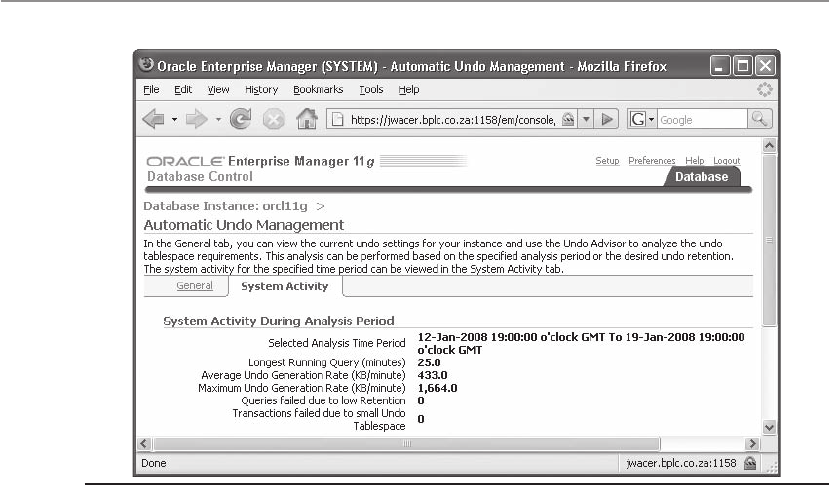This screenshot has height=485, width=829.
Task: Click the Longest Running Query value 25.0
Action: (x=429, y=363)
